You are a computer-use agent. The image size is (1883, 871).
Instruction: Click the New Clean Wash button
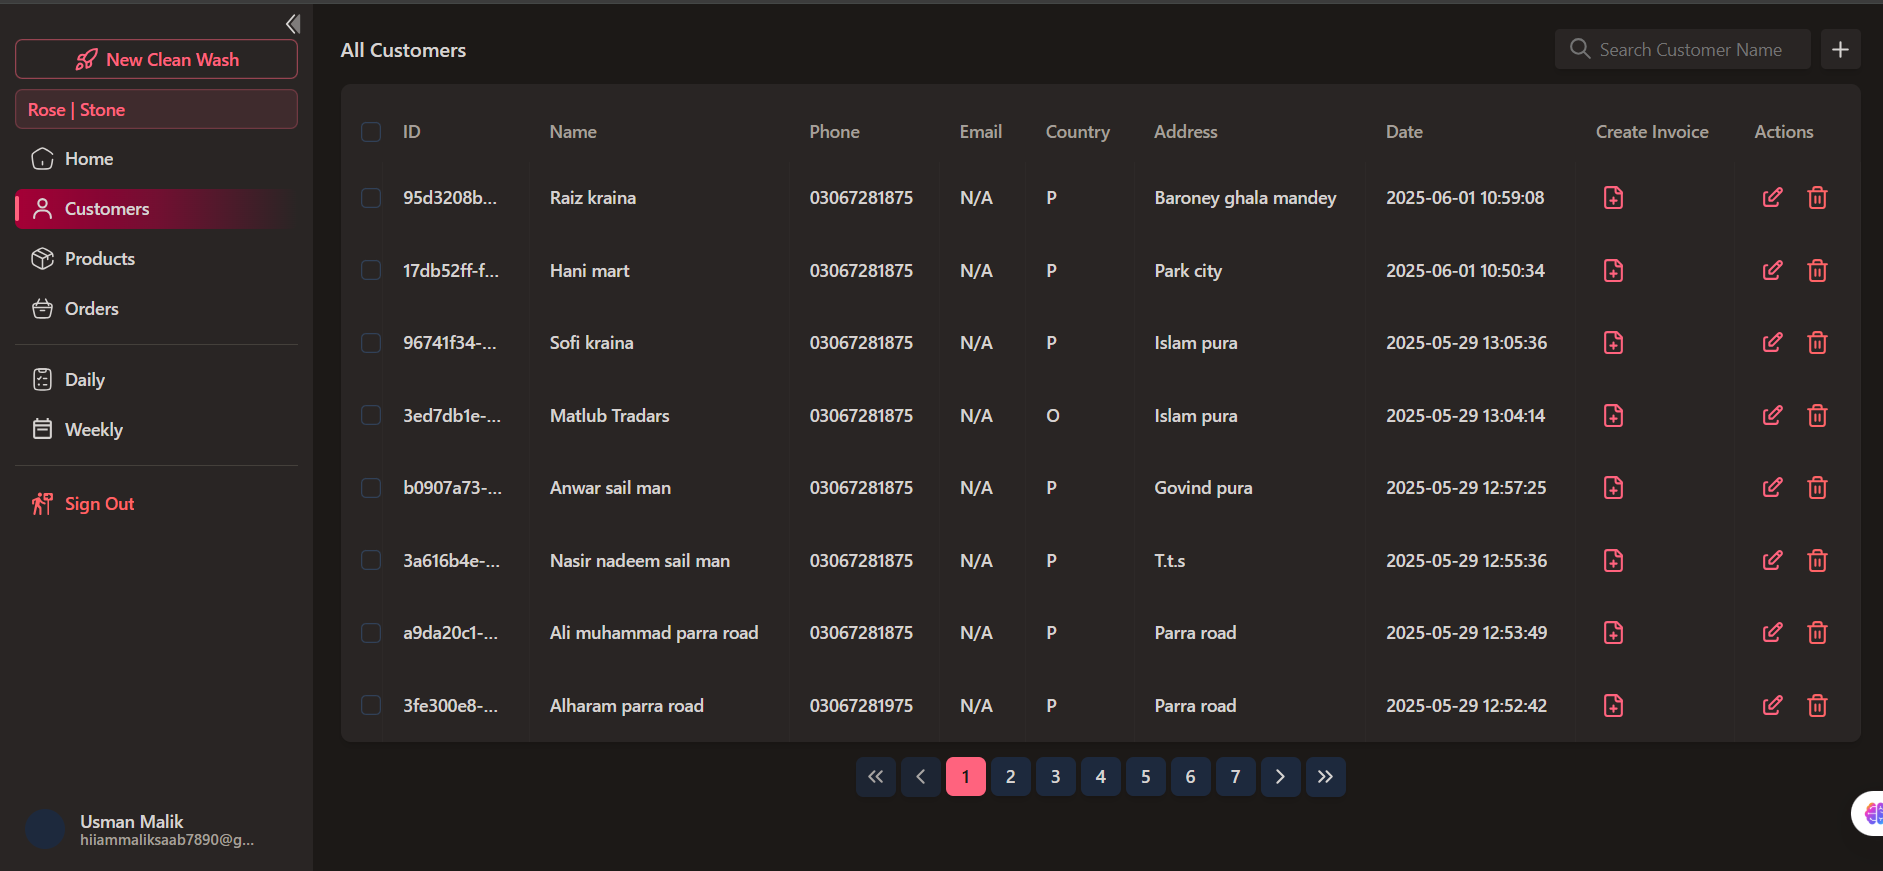point(156,59)
